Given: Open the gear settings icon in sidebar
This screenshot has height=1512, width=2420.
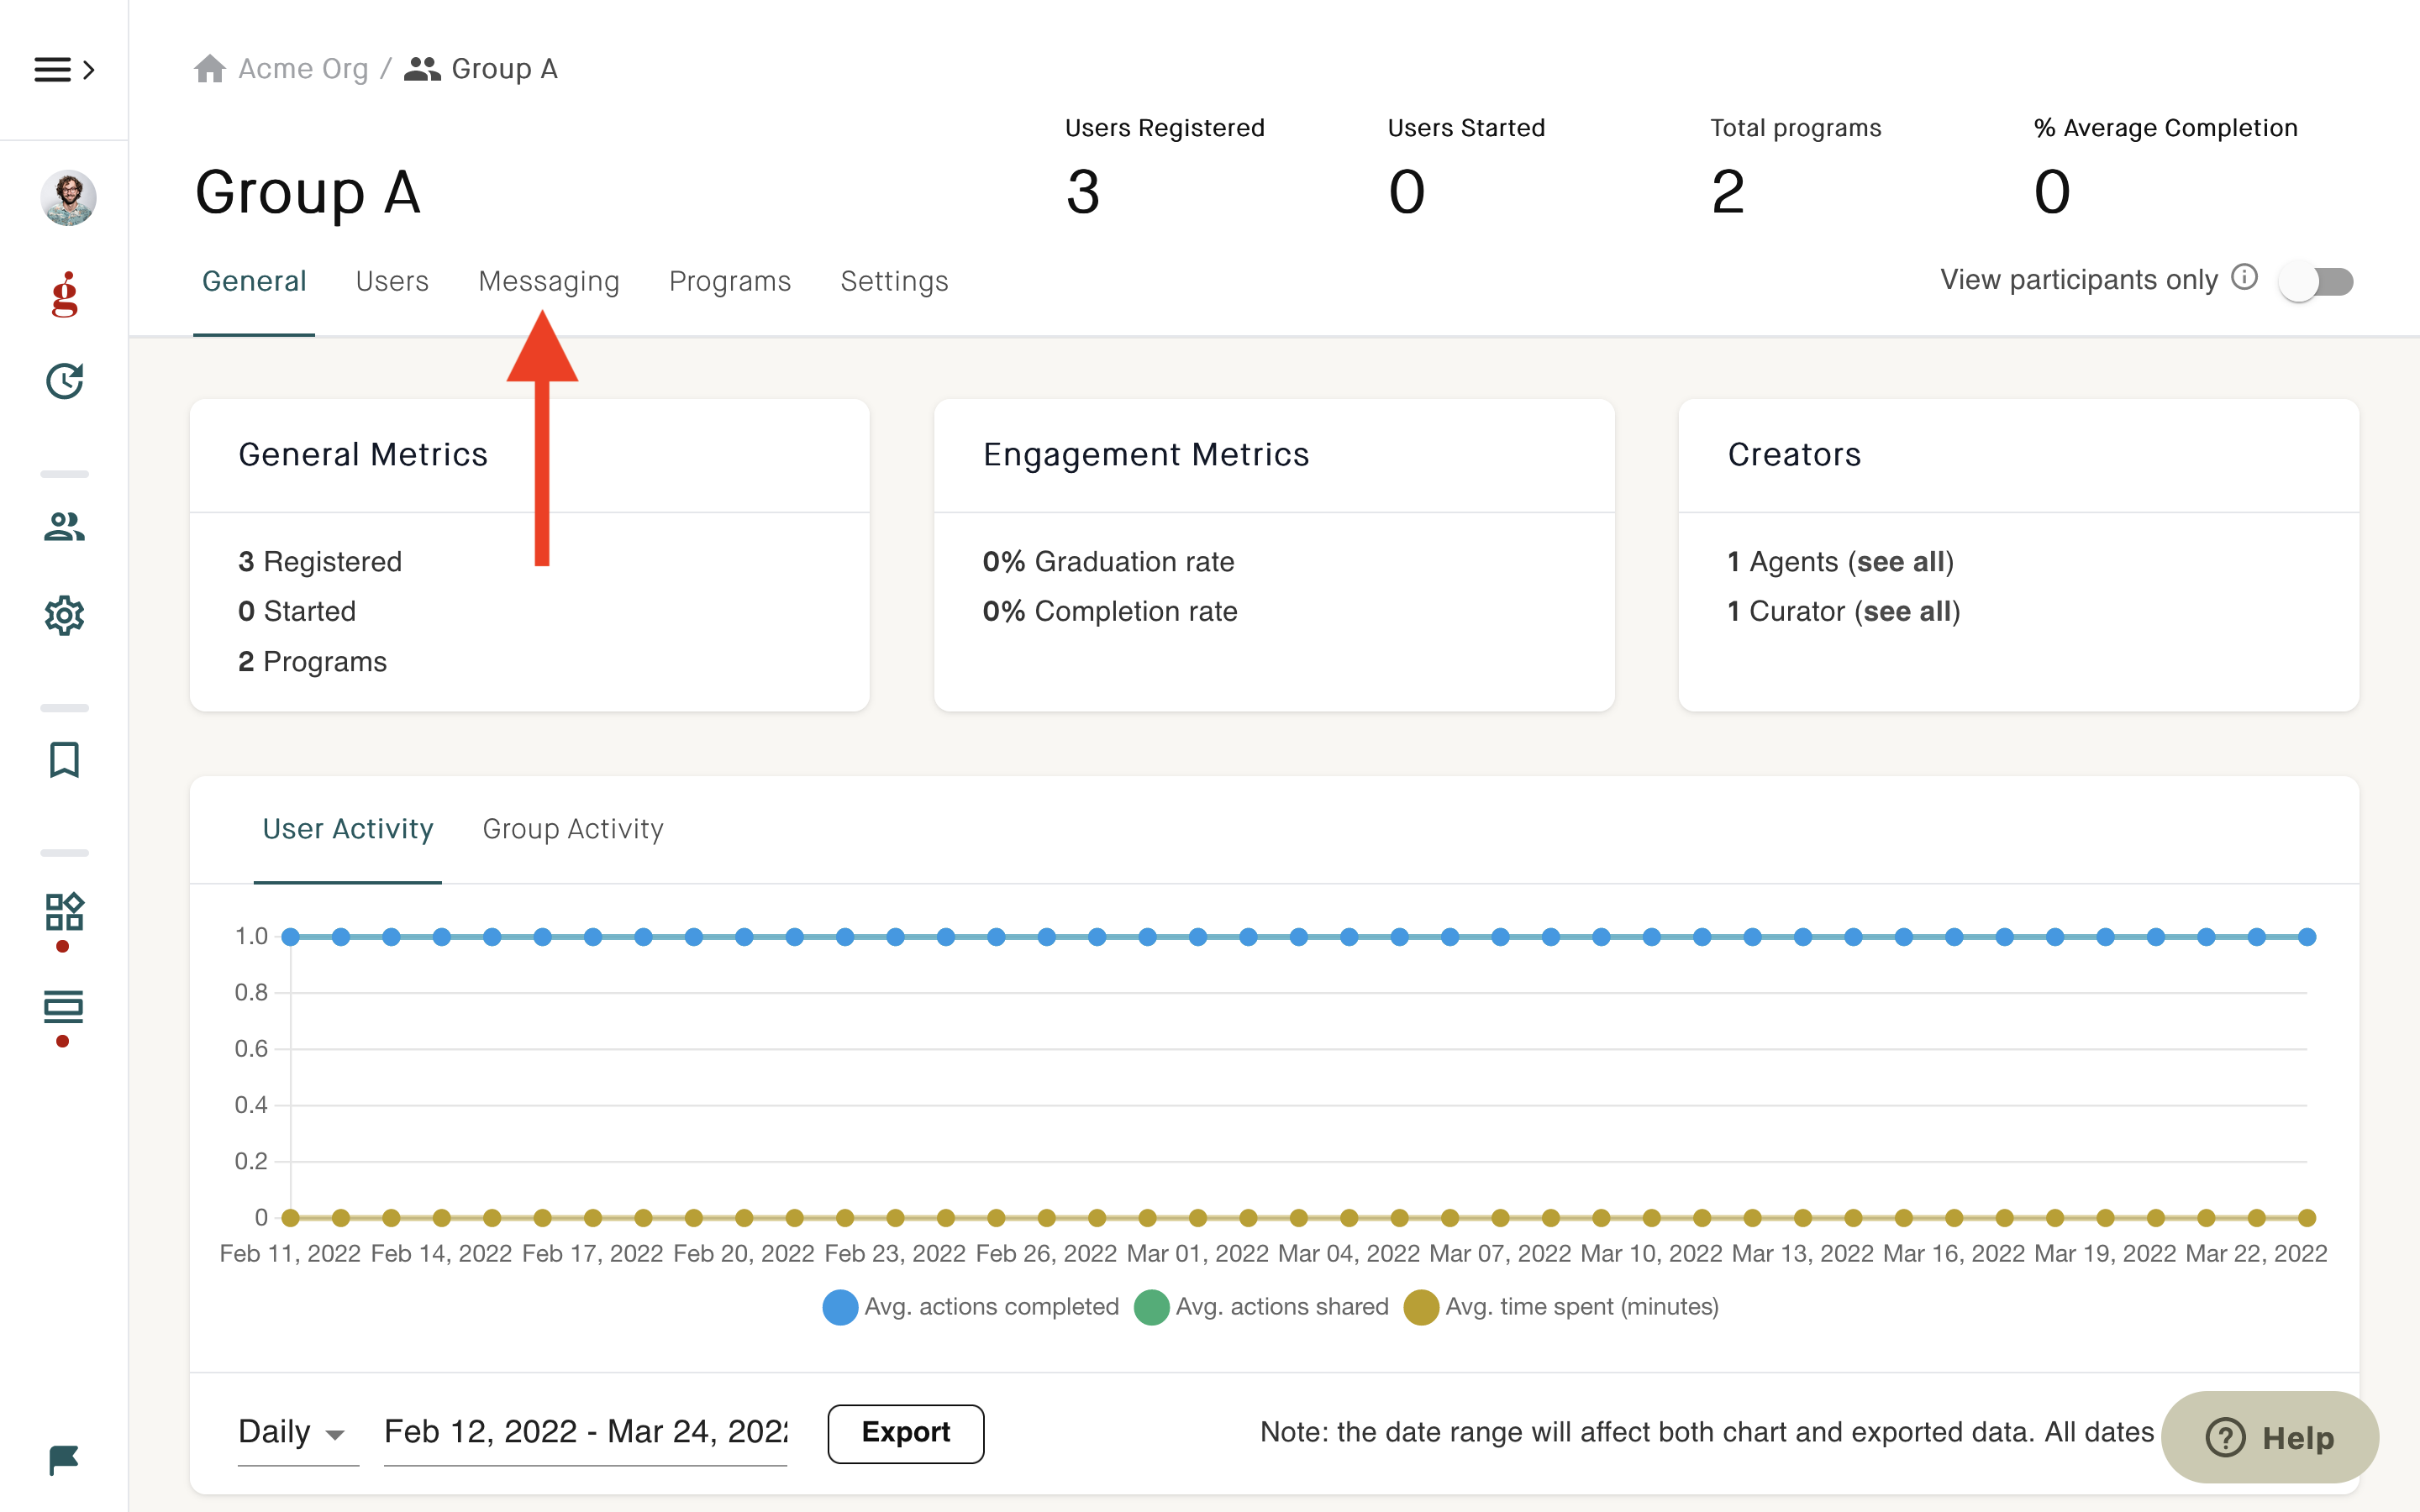Looking at the screenshot, I should point(65,615).
